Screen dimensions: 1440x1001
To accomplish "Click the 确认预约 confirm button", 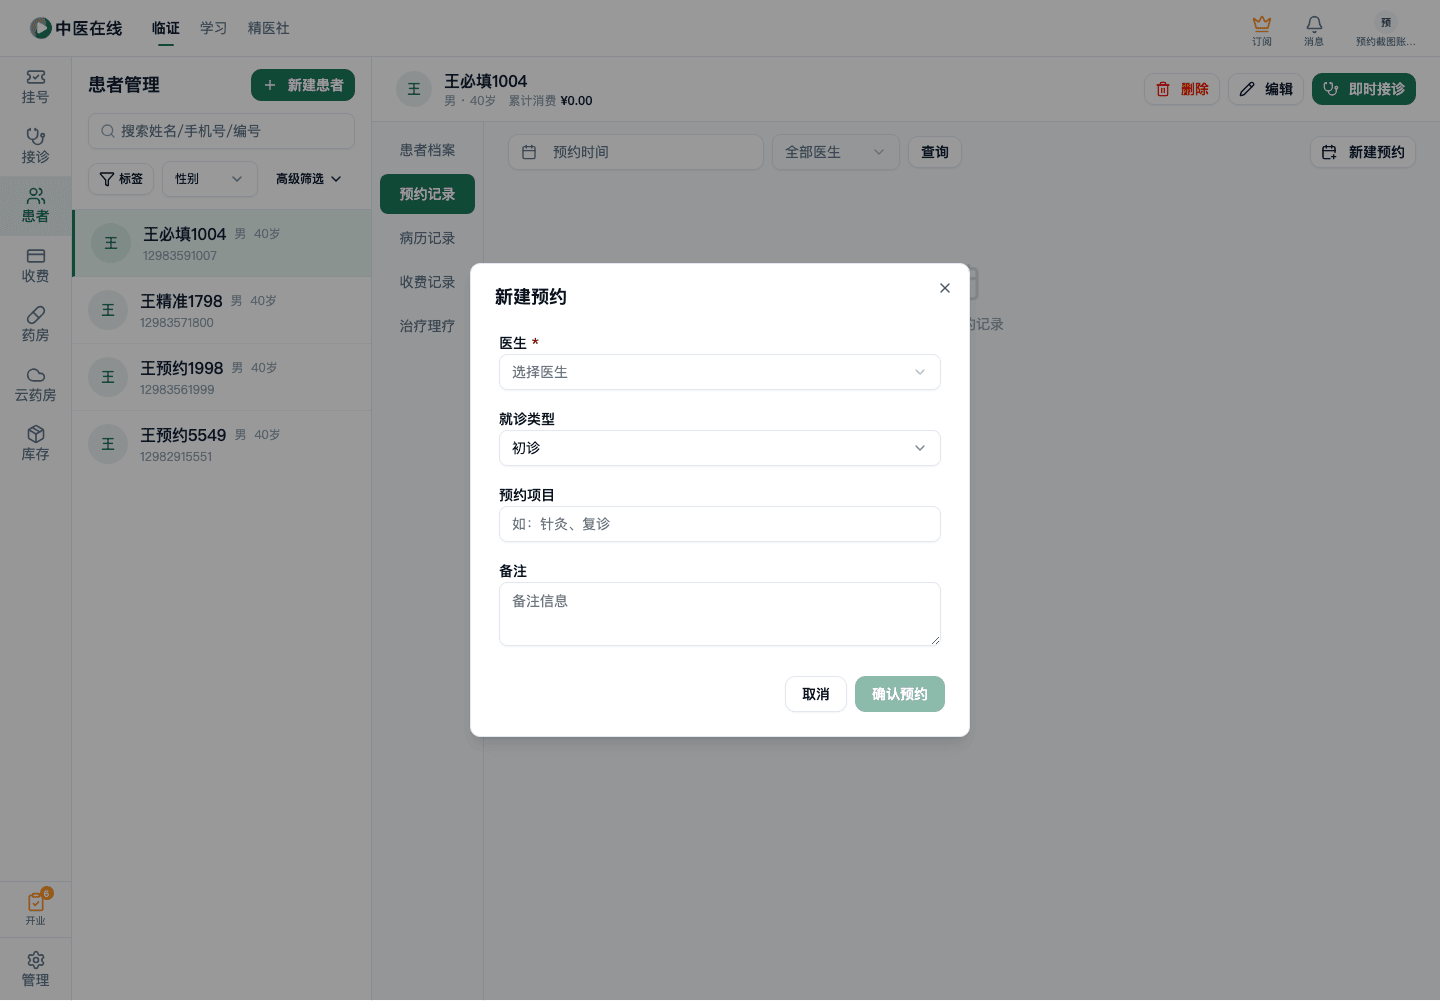I will (x=900, y=694).
